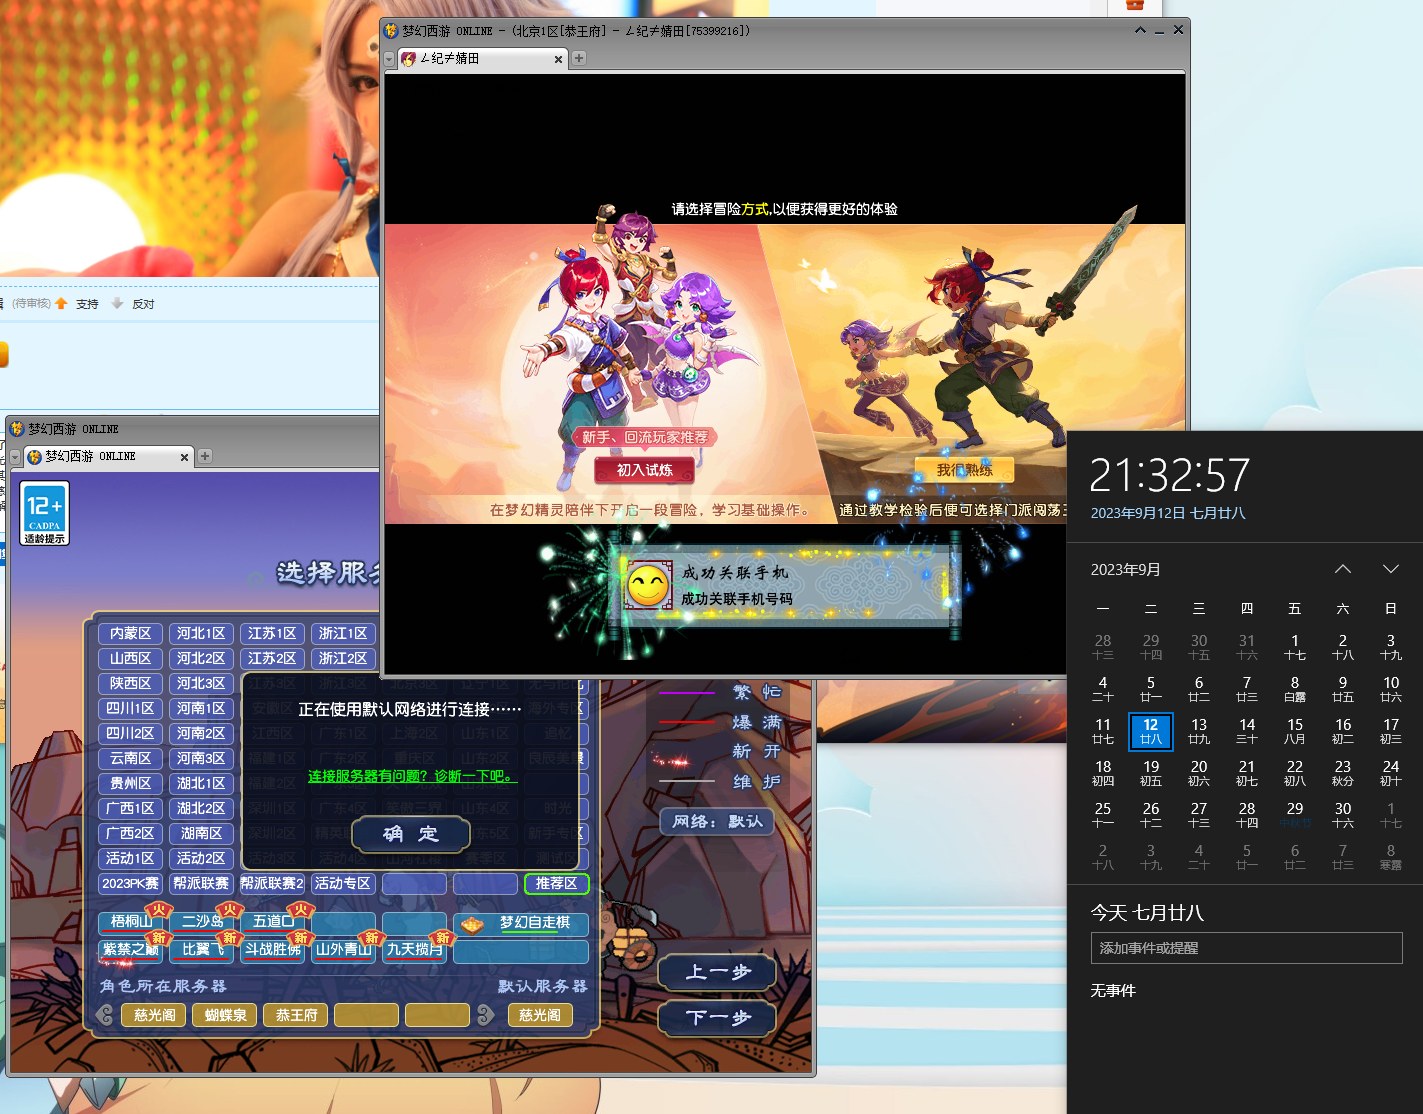Viewport: 1423px width, 1114px height.
Task: Select the 2023PK赛 region category
Action: tap(131, 884)
